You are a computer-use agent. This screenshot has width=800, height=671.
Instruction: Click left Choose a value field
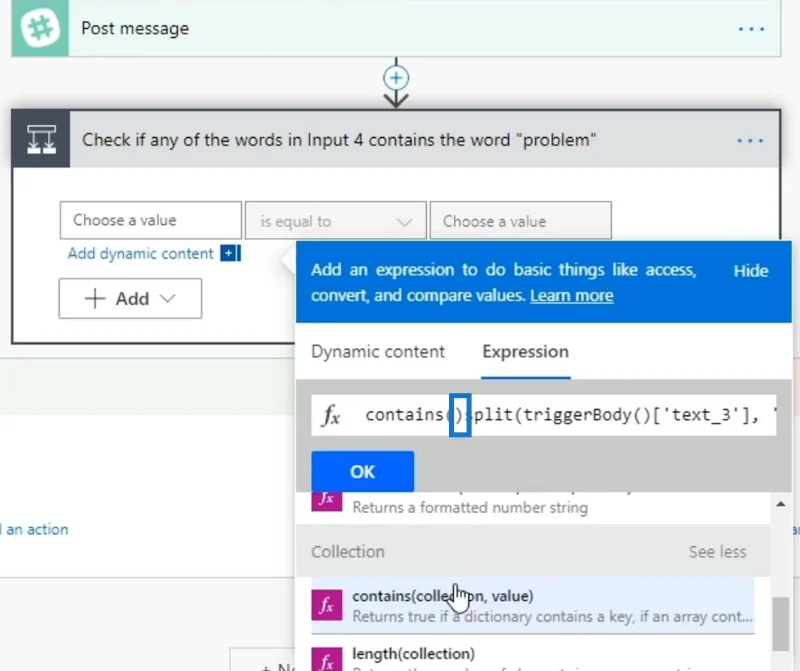coord(151,220)
